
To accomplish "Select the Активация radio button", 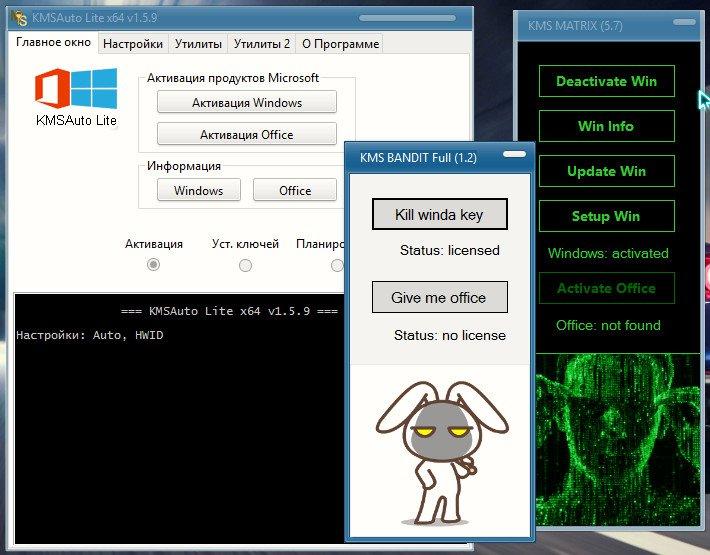I will [x=153, y=265].
